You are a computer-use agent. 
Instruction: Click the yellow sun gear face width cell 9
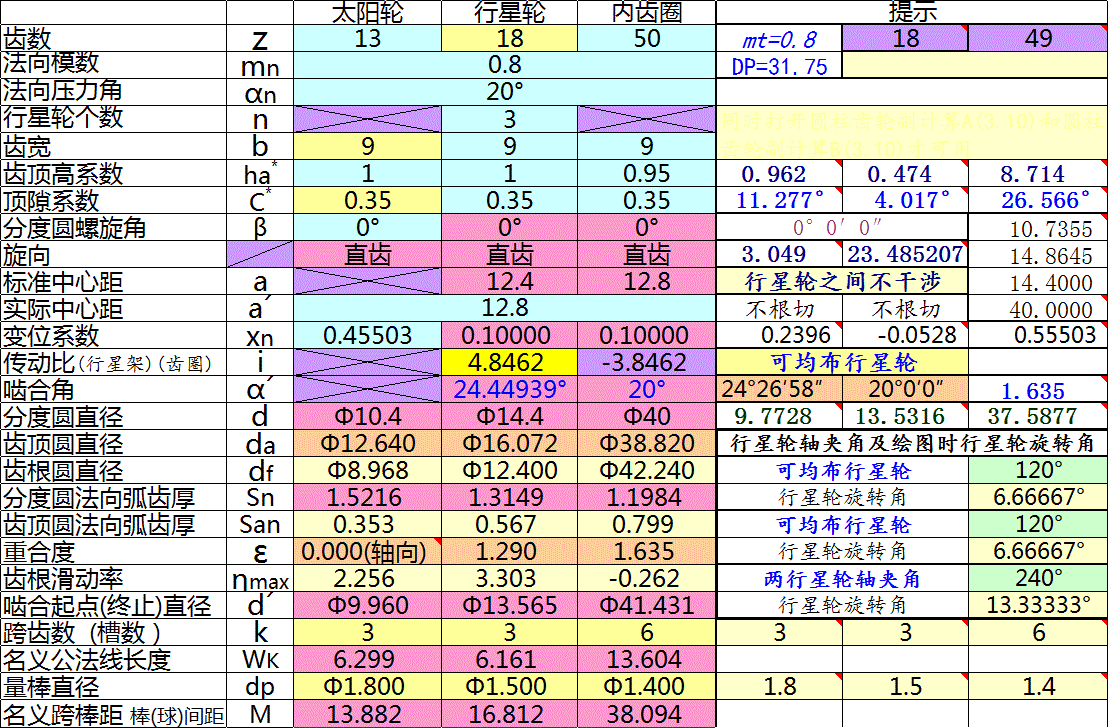click(x=367, y=146)
